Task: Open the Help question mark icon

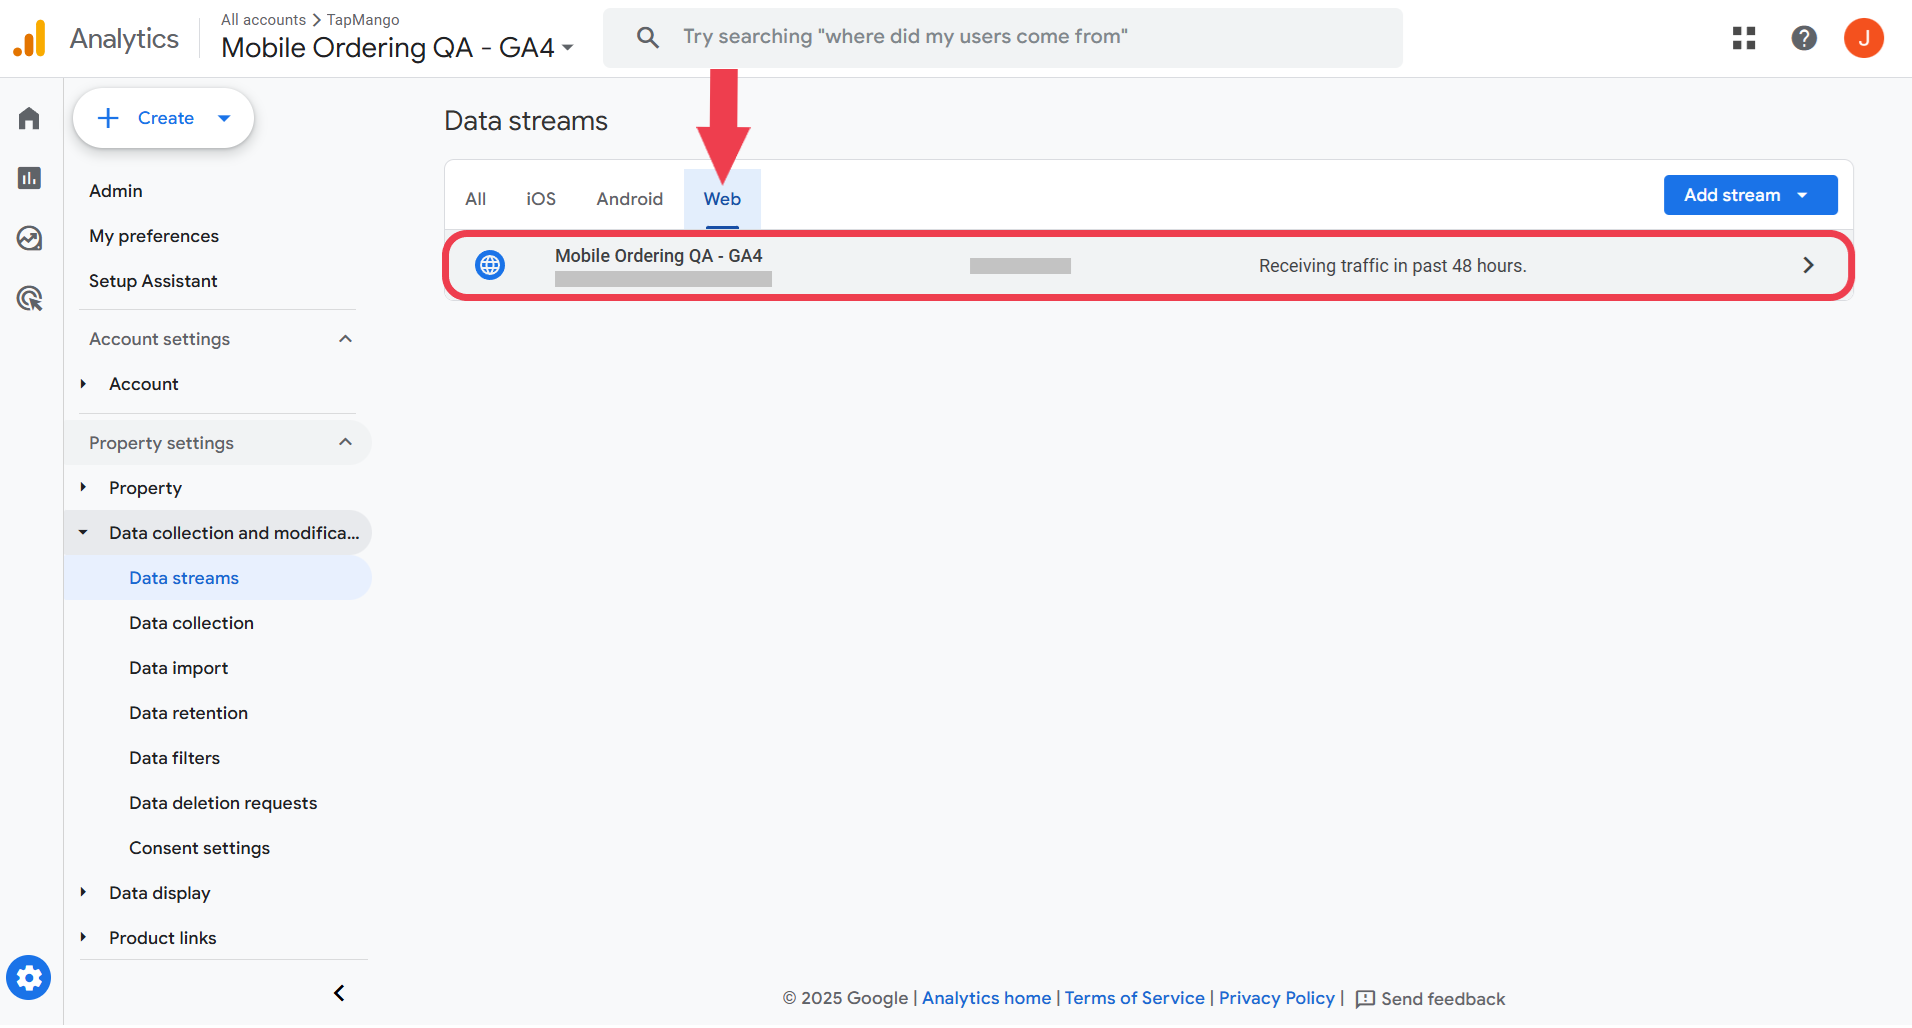Action: tap(1804, 38)
